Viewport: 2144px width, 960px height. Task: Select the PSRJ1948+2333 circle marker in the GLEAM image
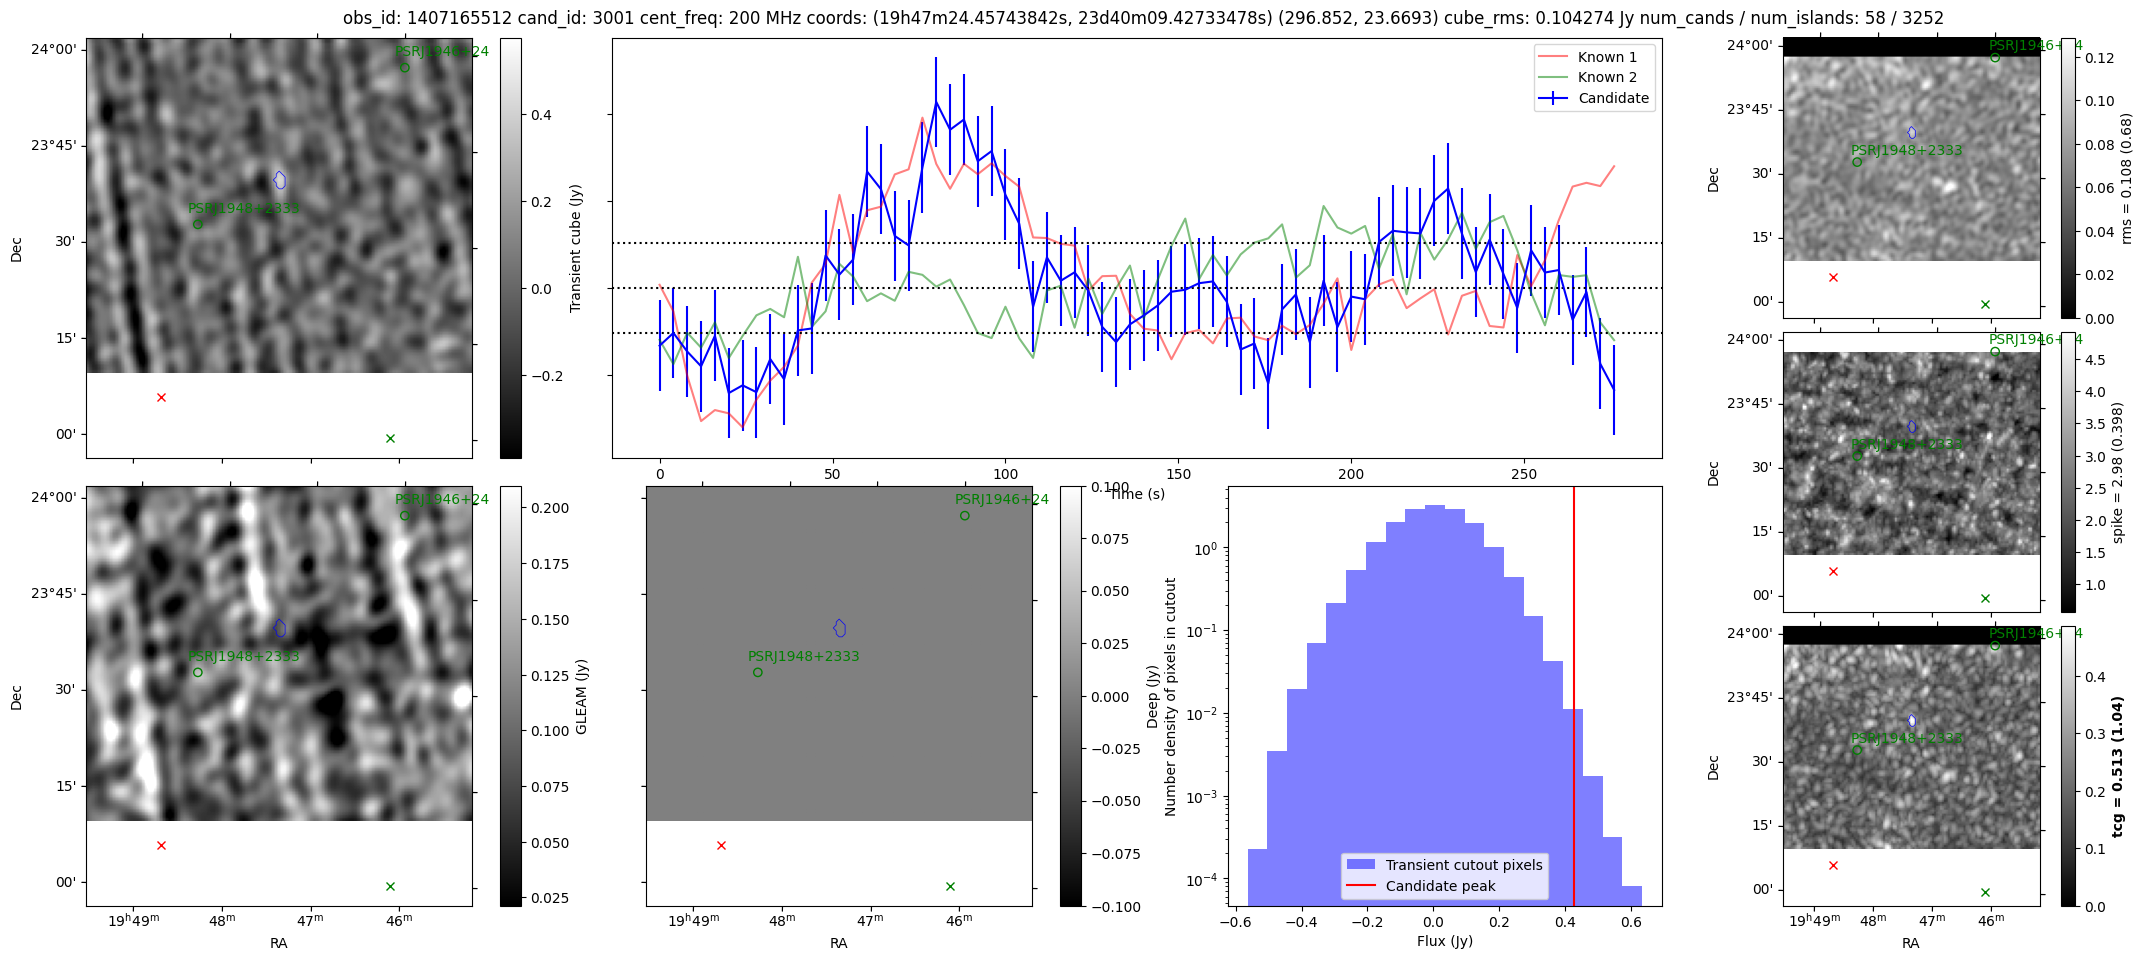pos(198,672)
